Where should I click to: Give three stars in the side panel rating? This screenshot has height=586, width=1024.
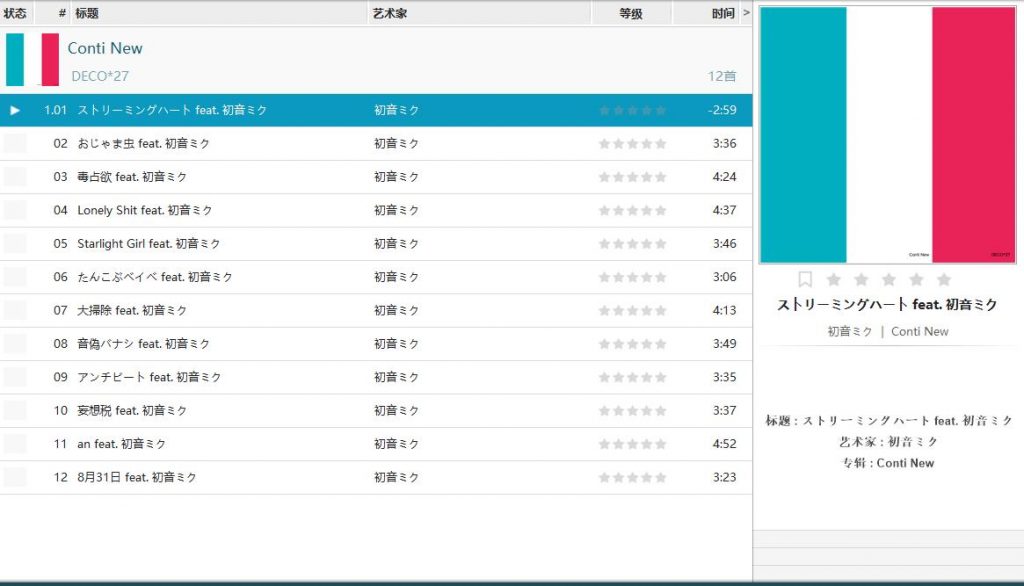(x=889, y=280)
